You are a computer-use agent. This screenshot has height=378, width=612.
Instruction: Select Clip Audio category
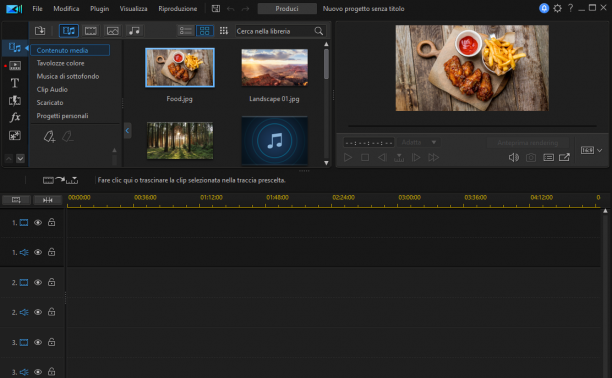(52, 89)
